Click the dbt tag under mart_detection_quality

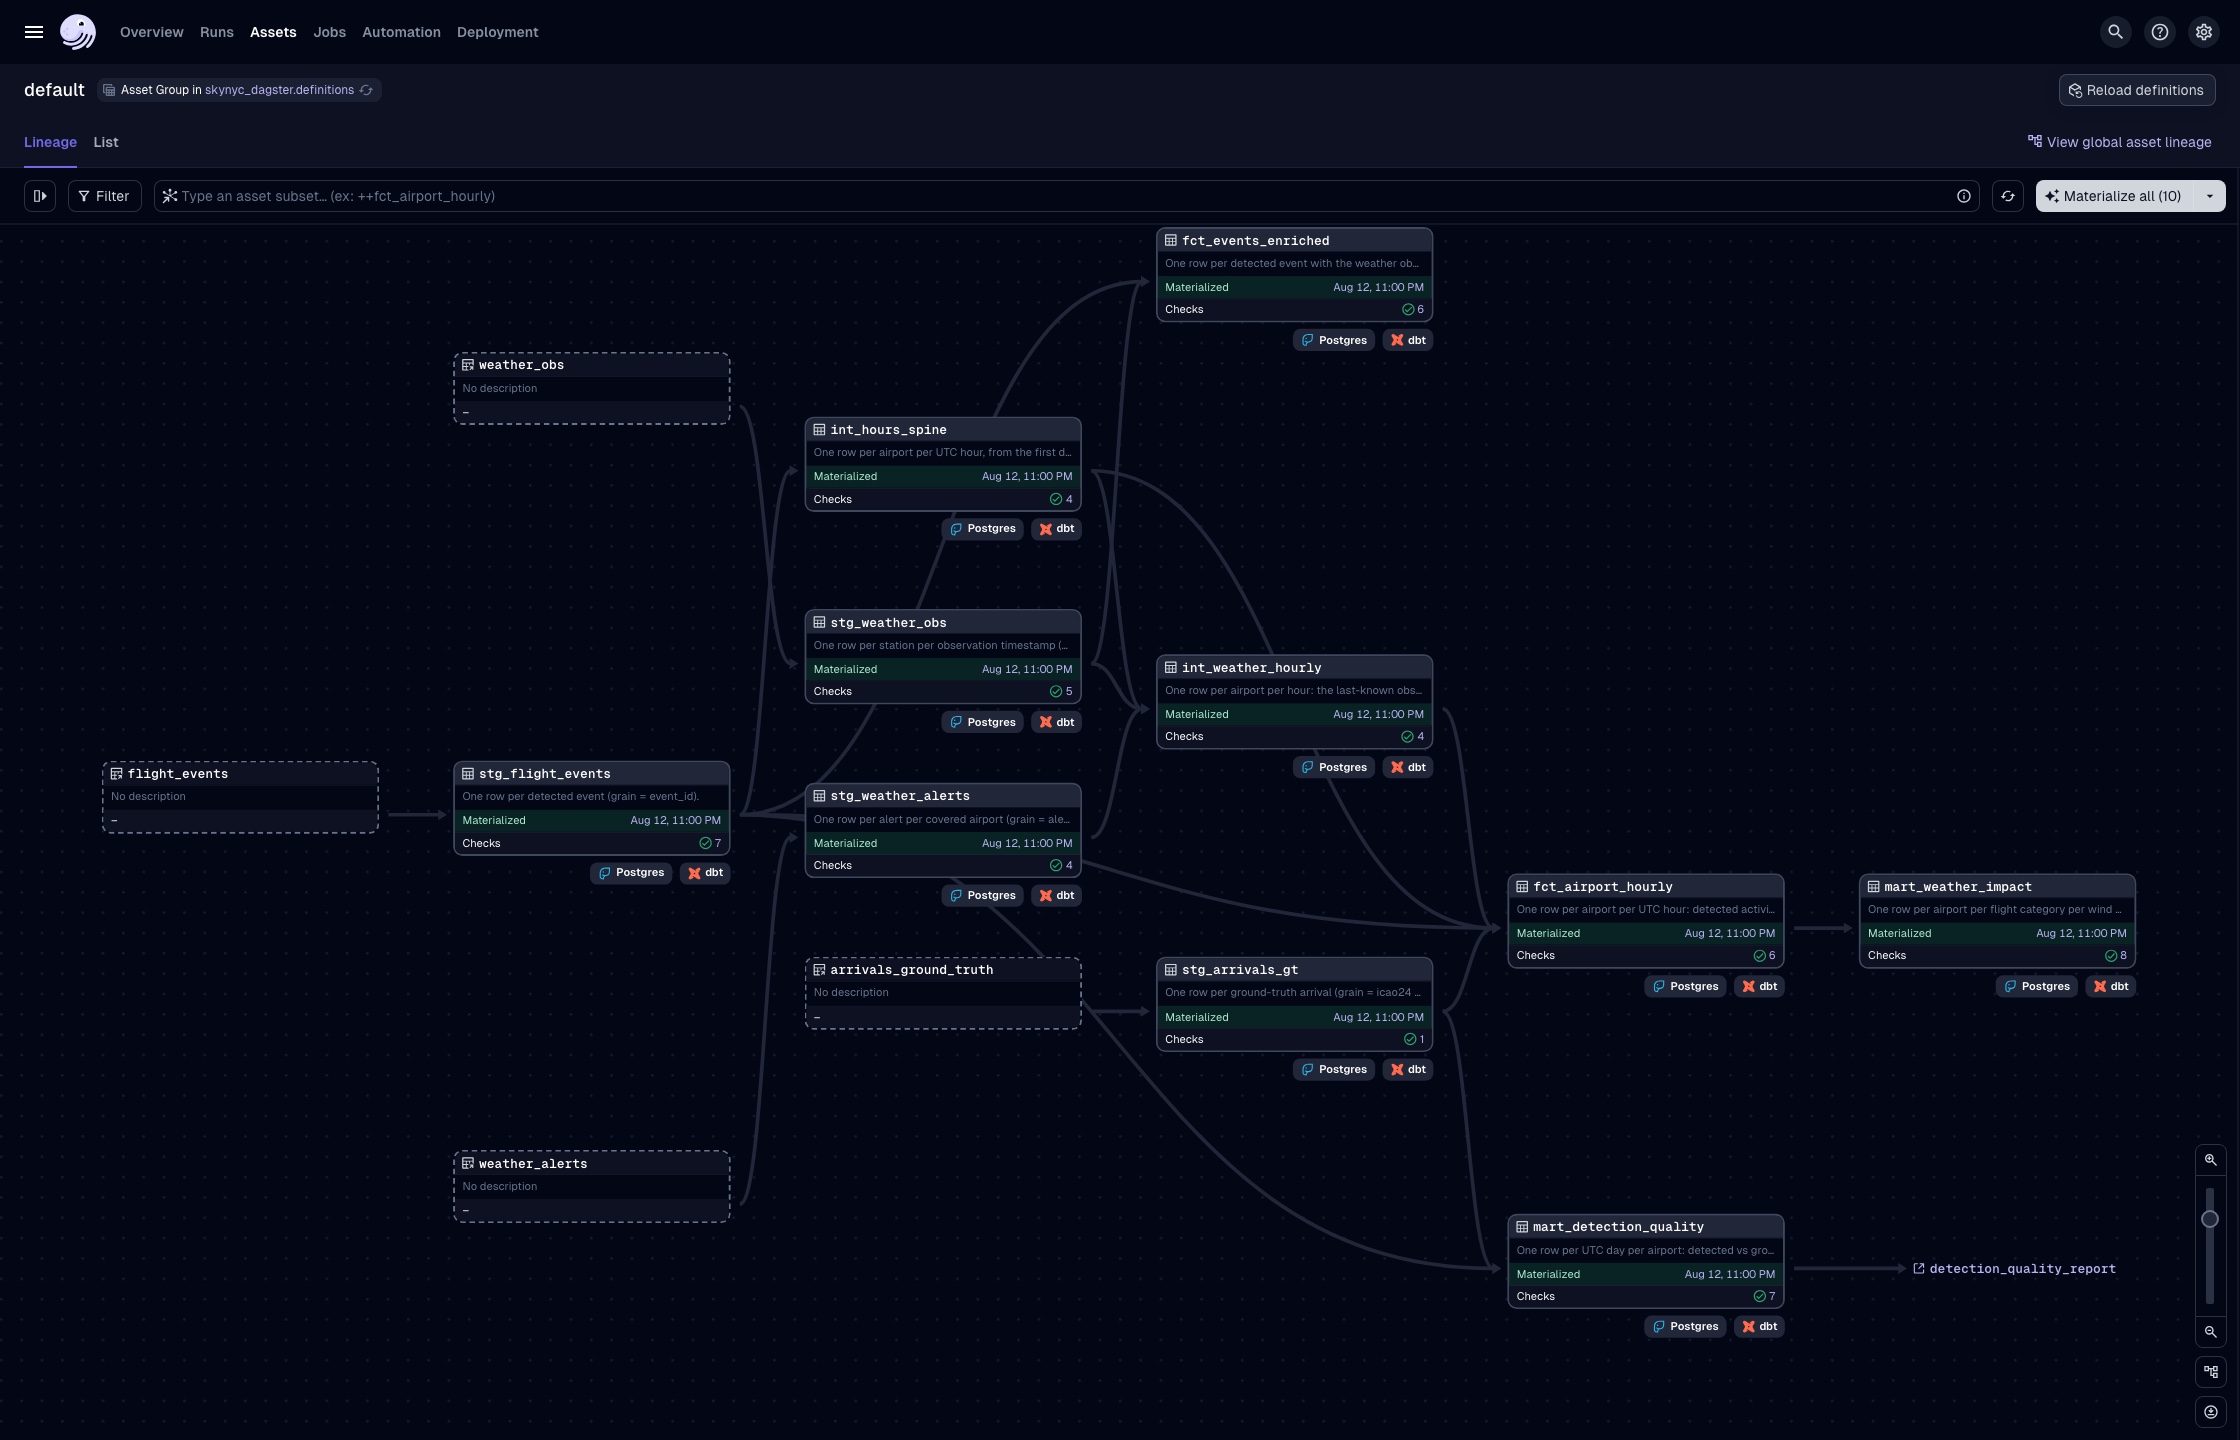click(x=1760, y=1327)
